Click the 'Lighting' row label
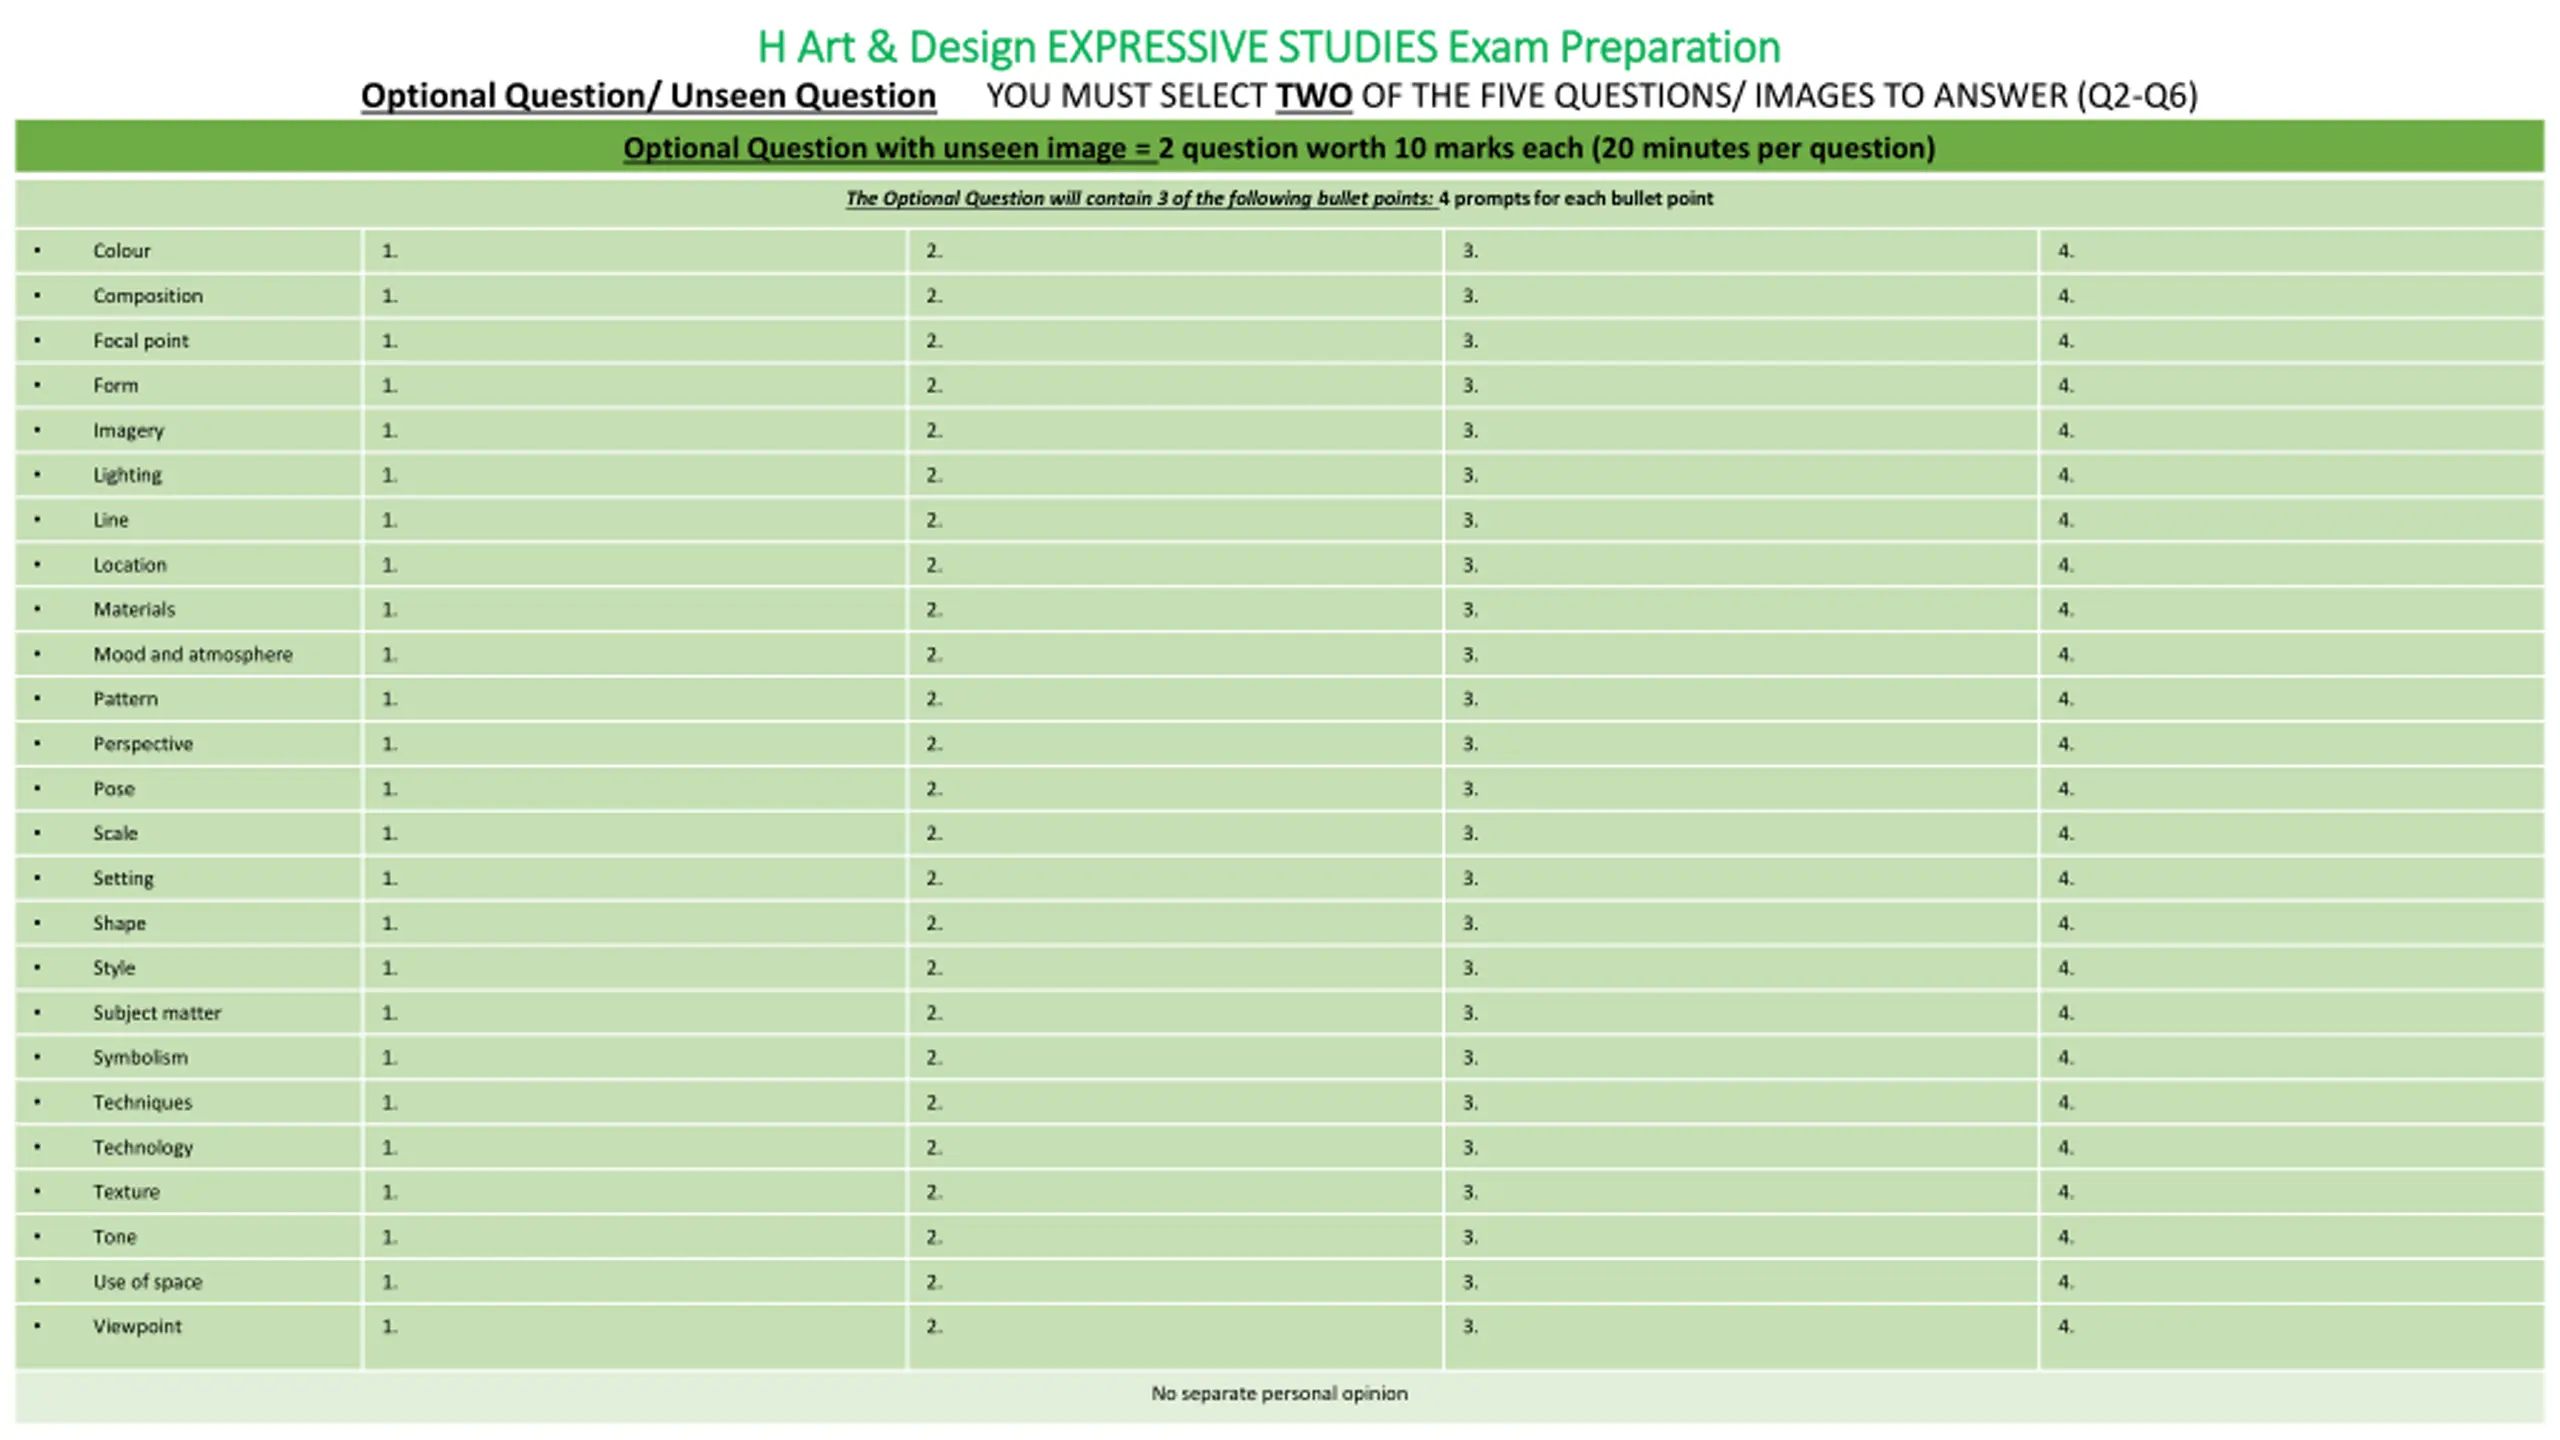This screenshot has height=1440, width=2560. click(x=127, y=475)
